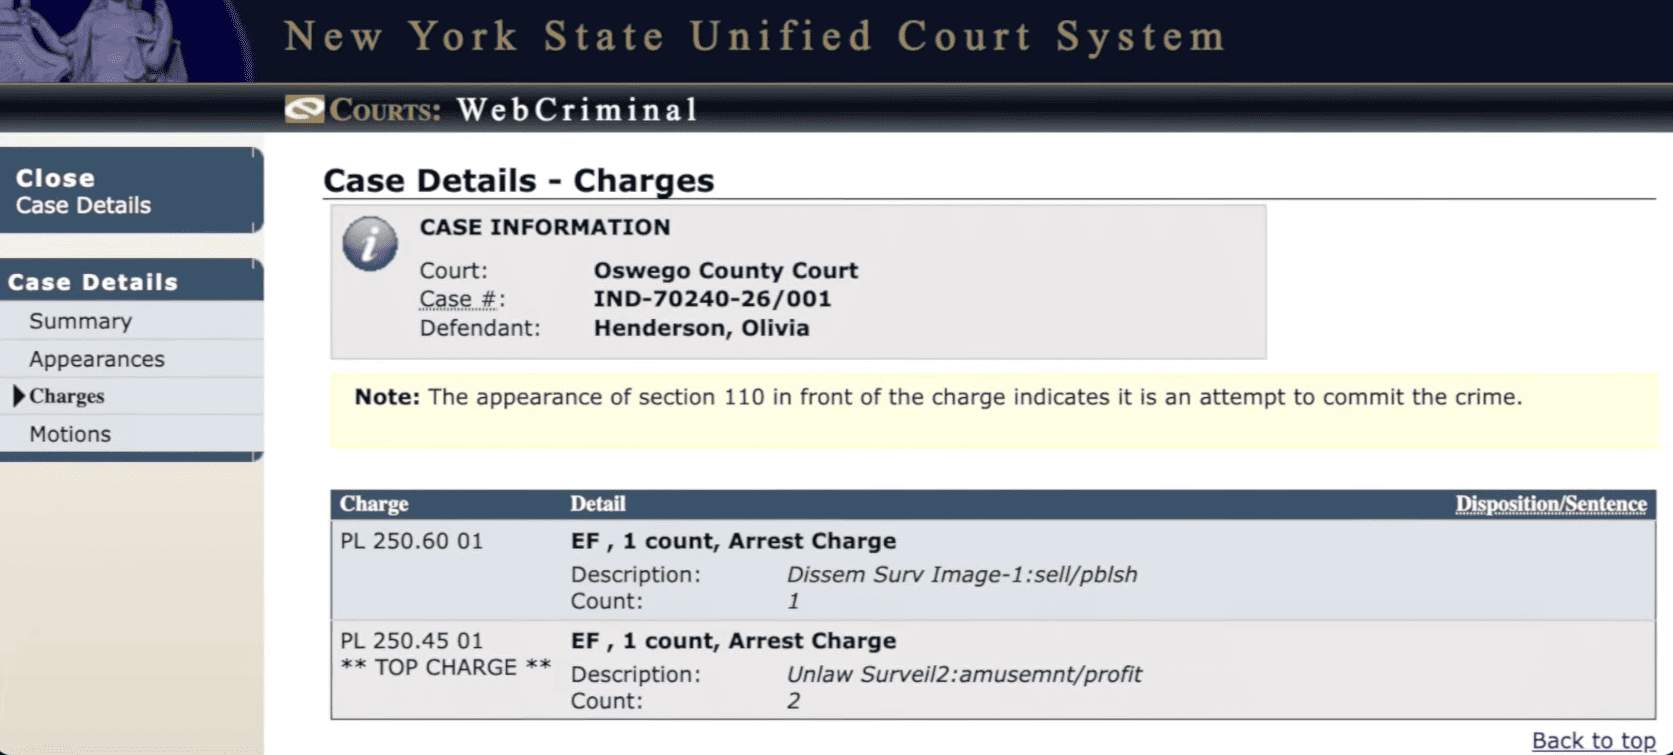Select charge code PL 250.60 01
Screen dimensions: 1673x755
(411, 541)
